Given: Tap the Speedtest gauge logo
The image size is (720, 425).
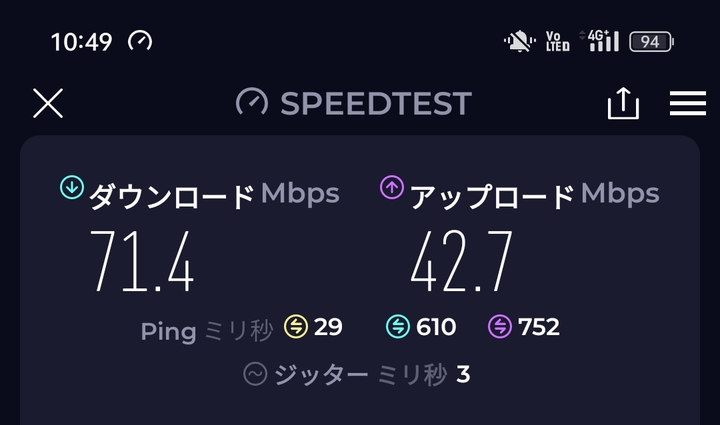Looking at the screenshot, I should coord(252,103).
